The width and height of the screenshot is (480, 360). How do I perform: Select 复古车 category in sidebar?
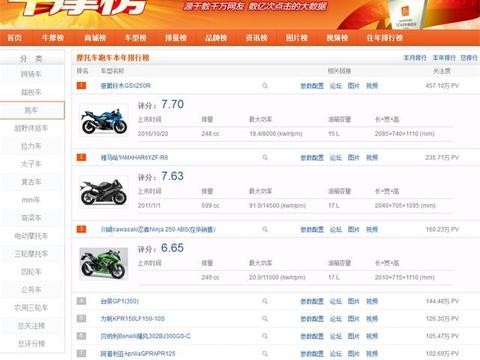click(31, 182)
